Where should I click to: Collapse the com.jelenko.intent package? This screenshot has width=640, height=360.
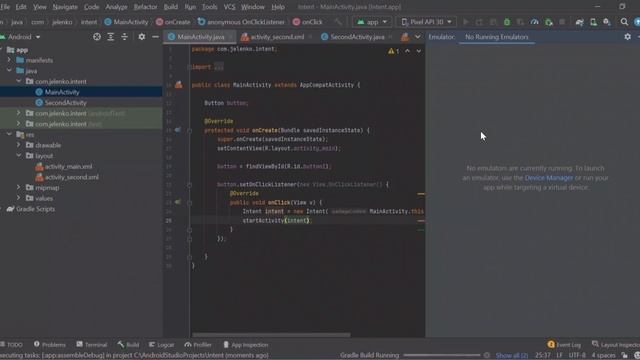click(19, 81)
